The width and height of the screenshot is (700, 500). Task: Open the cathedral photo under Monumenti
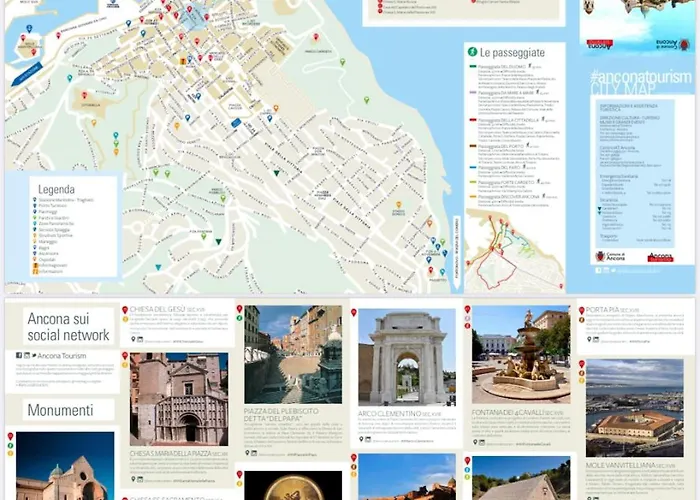65,466
